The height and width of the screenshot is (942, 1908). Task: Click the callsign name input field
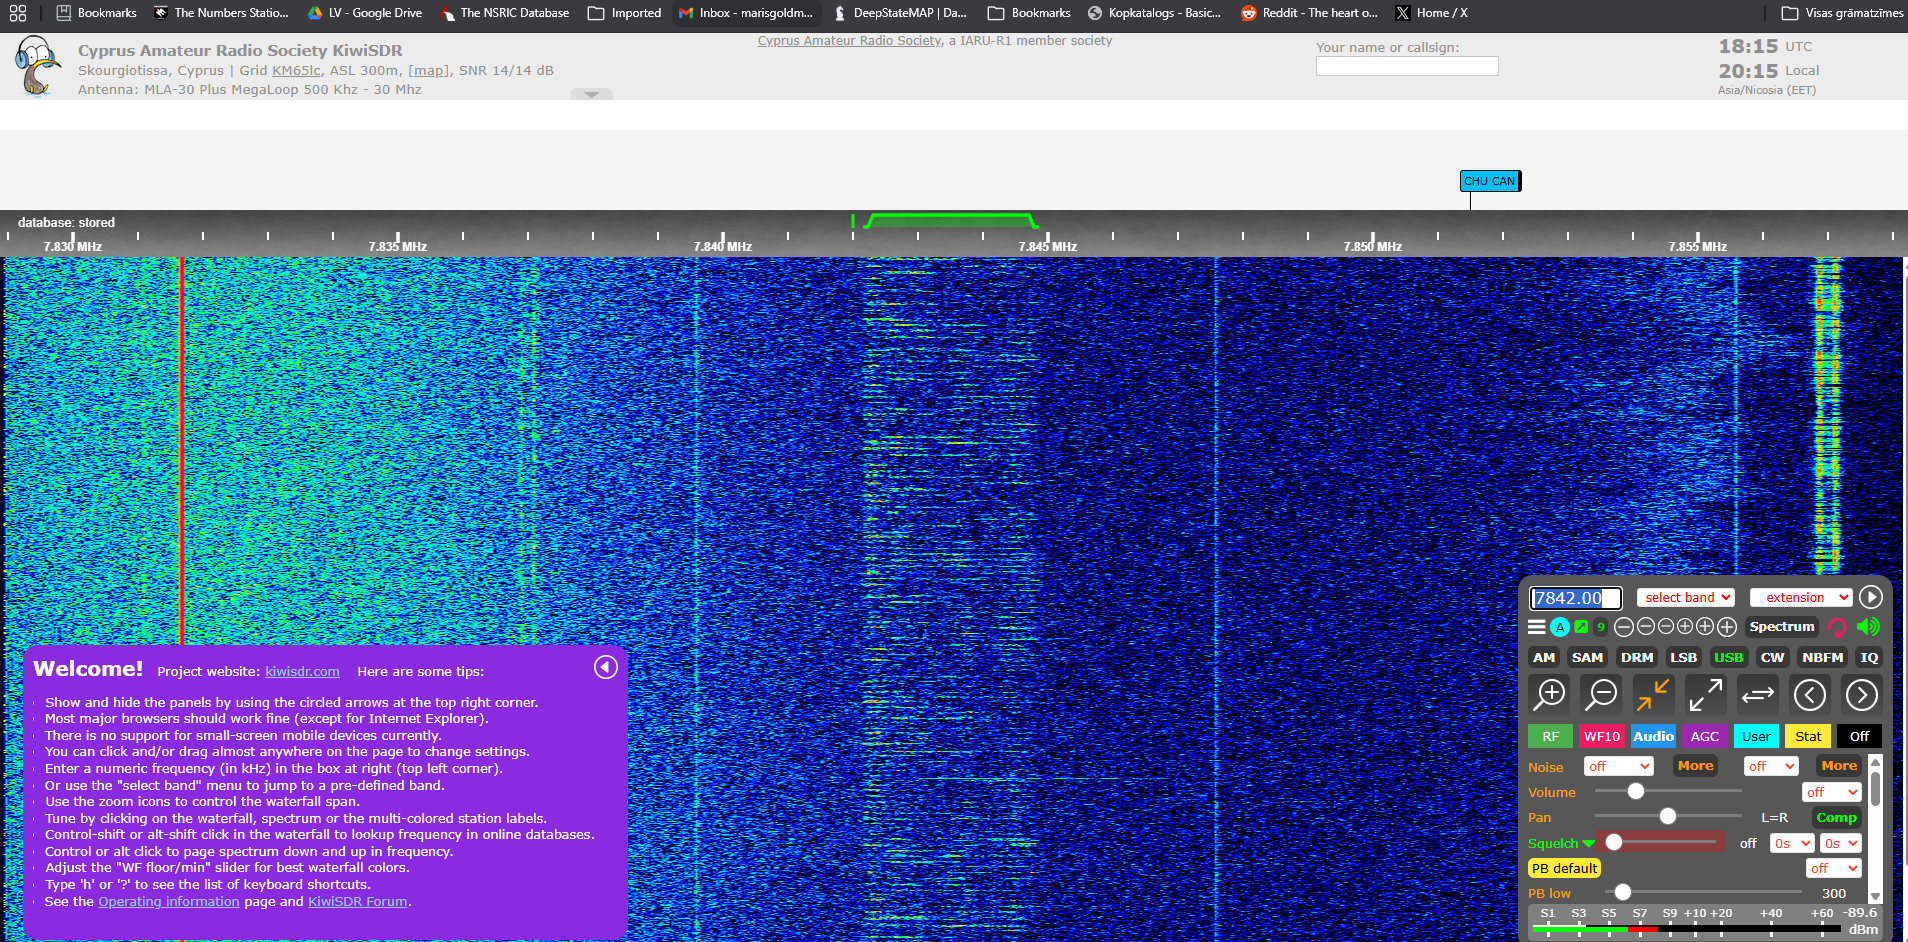point(1406,67)
